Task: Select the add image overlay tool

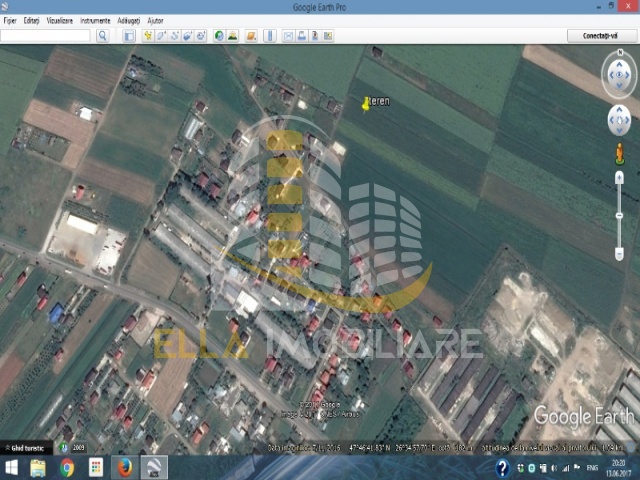Action: click(187, 36)
